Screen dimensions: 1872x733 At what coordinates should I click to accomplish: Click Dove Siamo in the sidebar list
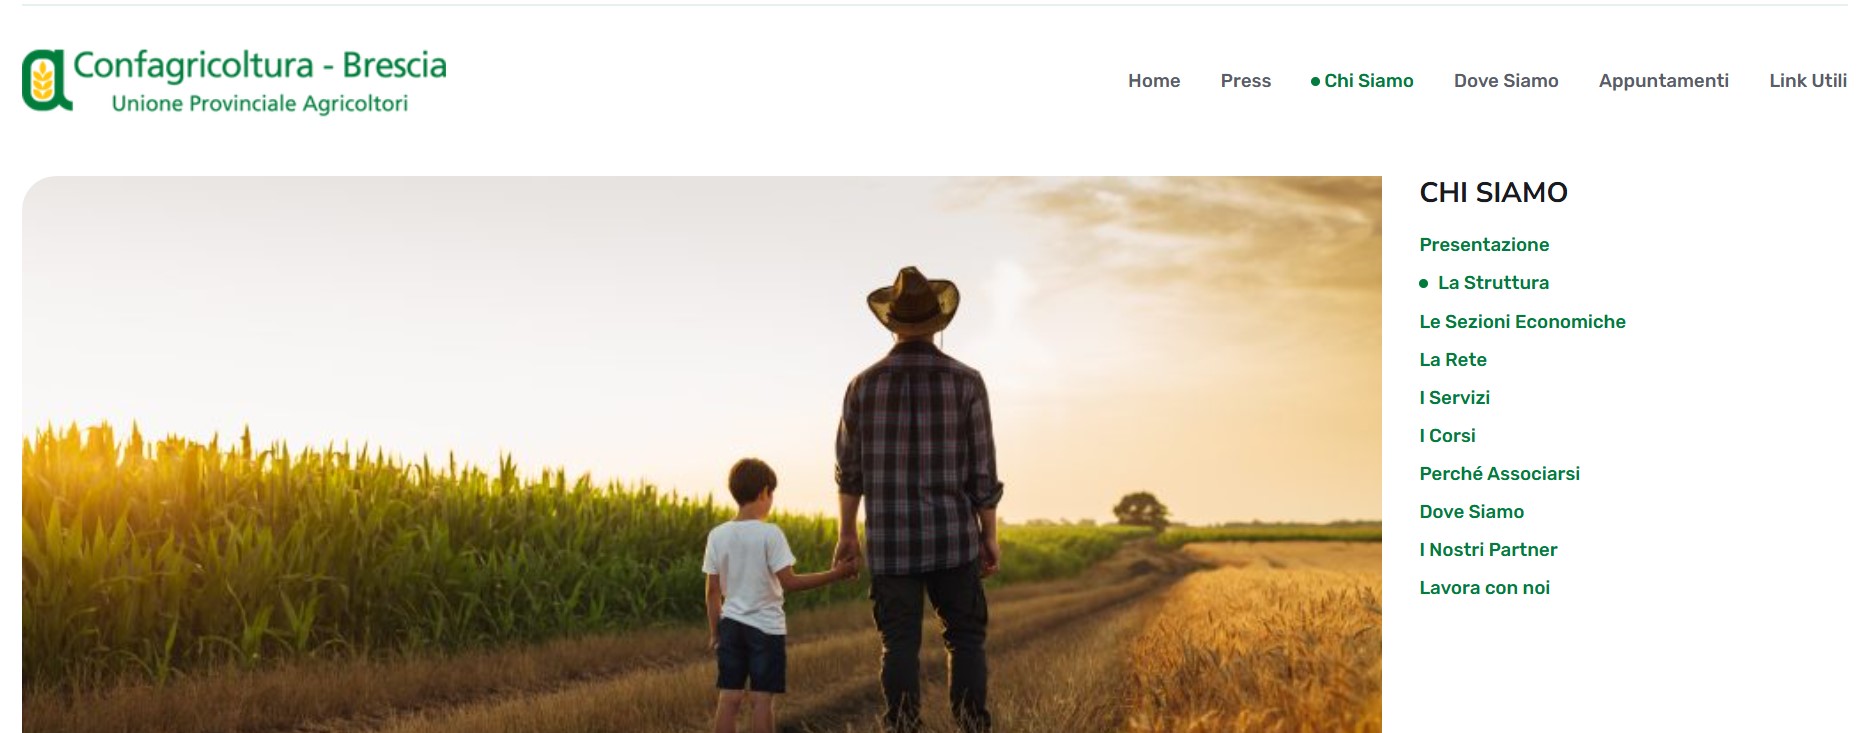[x=1471, y=512]
